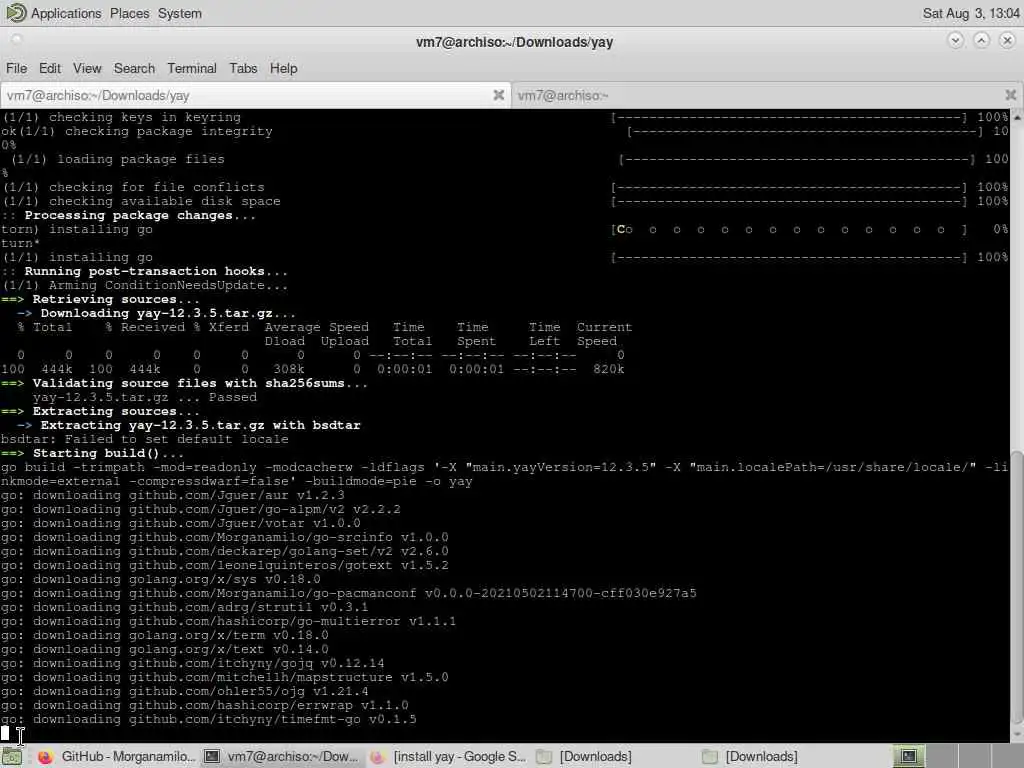Click 'yay-12.3.5.tar.gz ... Passed' line
Image resolution: width=1024 pixels, height=768 pixels.
[x=144, y=397]
